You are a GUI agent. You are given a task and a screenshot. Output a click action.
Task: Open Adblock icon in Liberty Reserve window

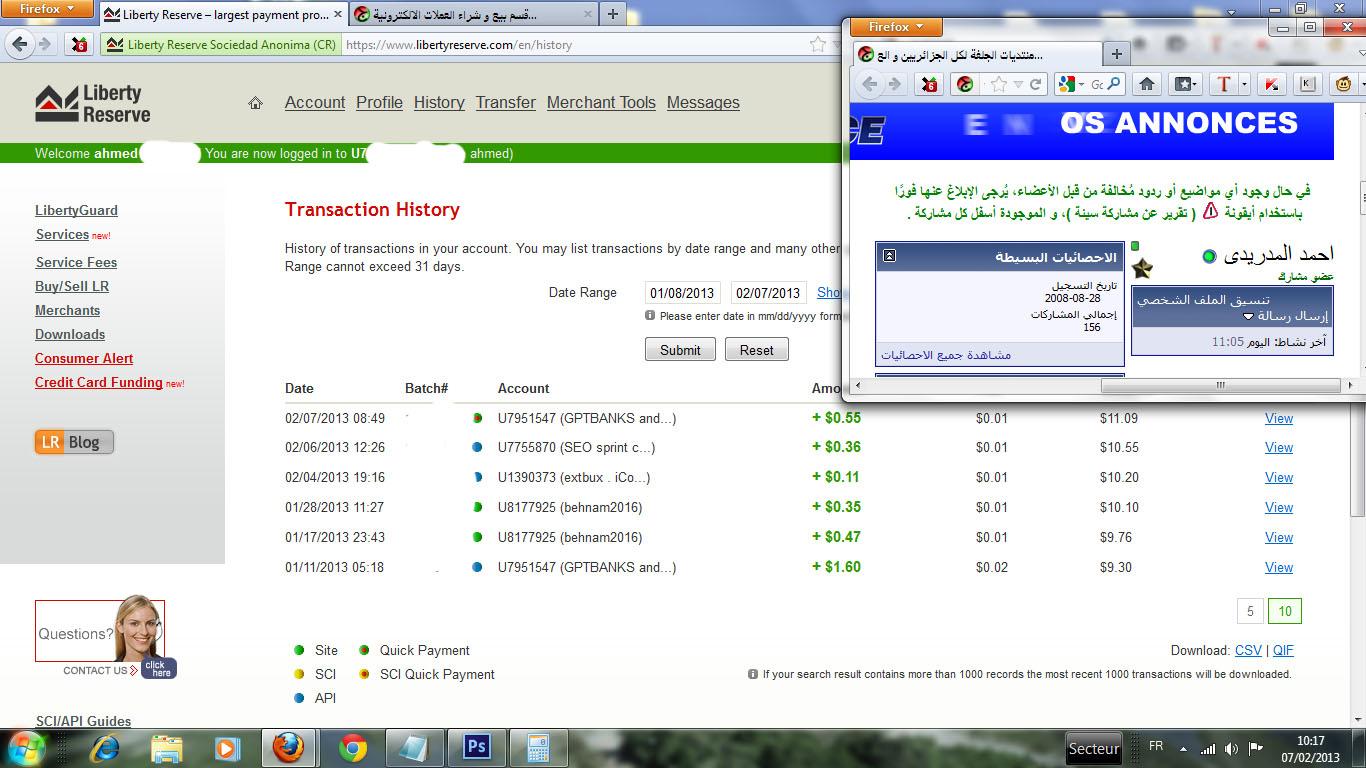tap(79, 44)
